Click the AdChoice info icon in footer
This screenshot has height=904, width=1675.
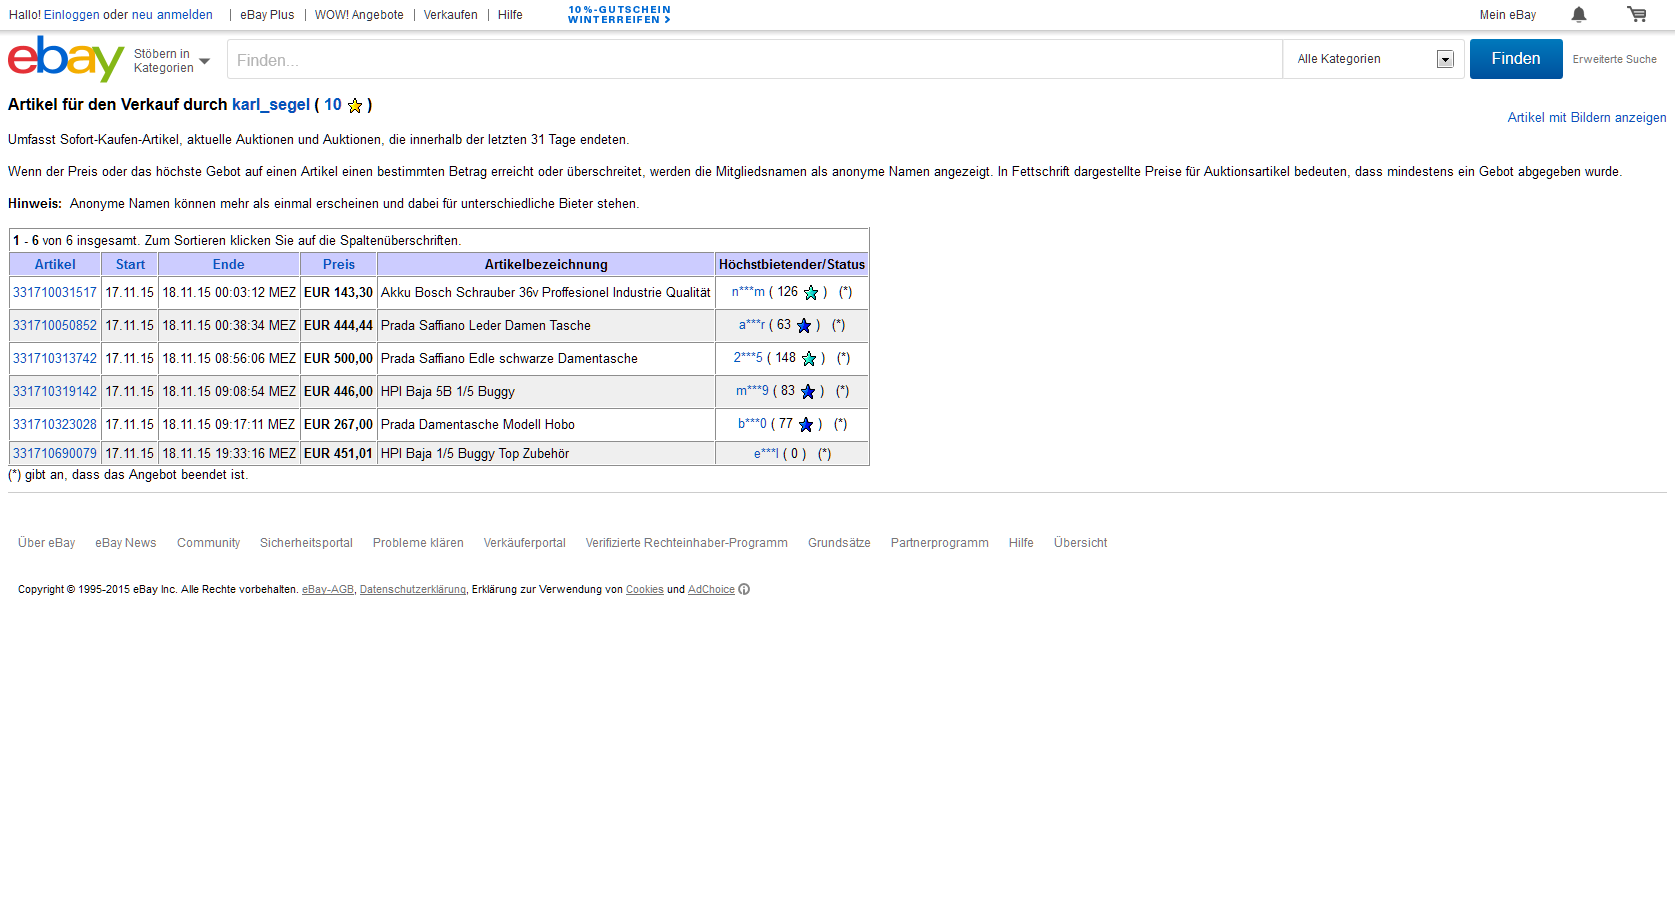click(x=744, y=590)
